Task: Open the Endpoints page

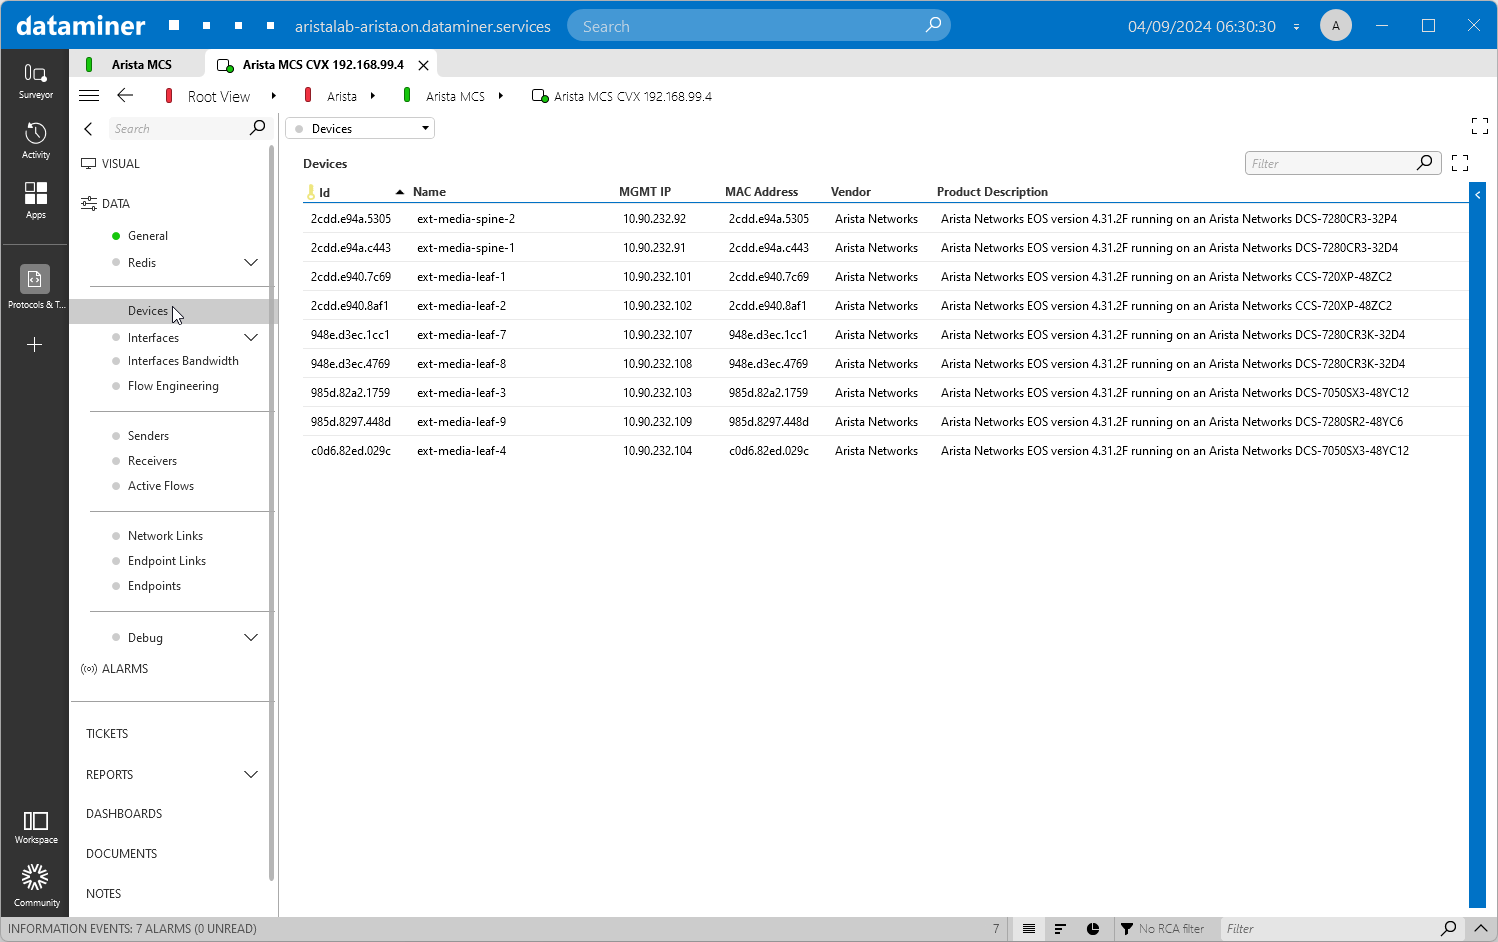Action: coord(154,586)
